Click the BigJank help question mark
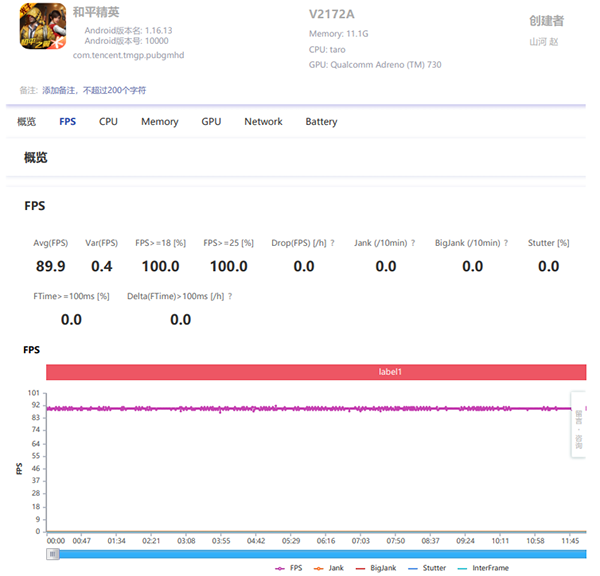 [x=506, y=243]
